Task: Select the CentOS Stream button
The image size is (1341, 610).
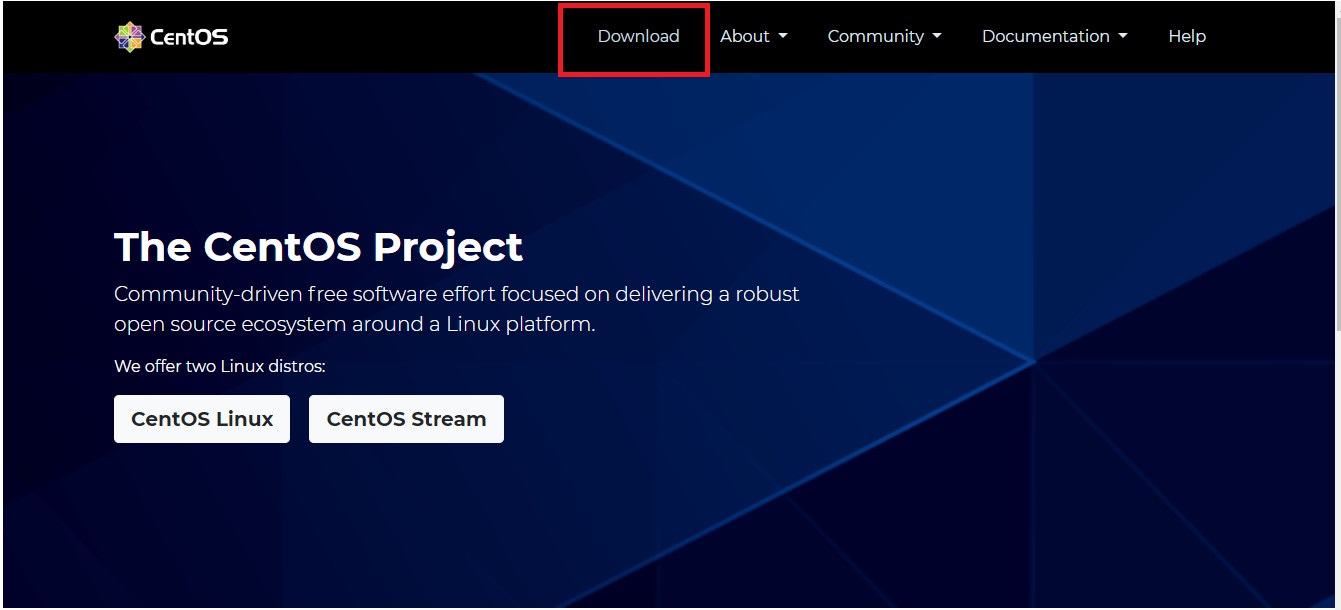Action: pos(406,419)
